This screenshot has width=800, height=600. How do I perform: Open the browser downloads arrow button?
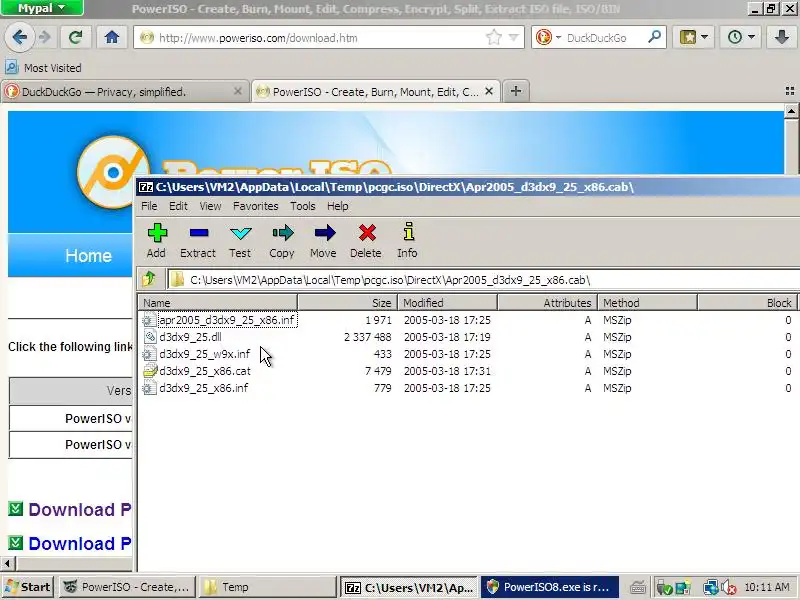tap(782, 37)
